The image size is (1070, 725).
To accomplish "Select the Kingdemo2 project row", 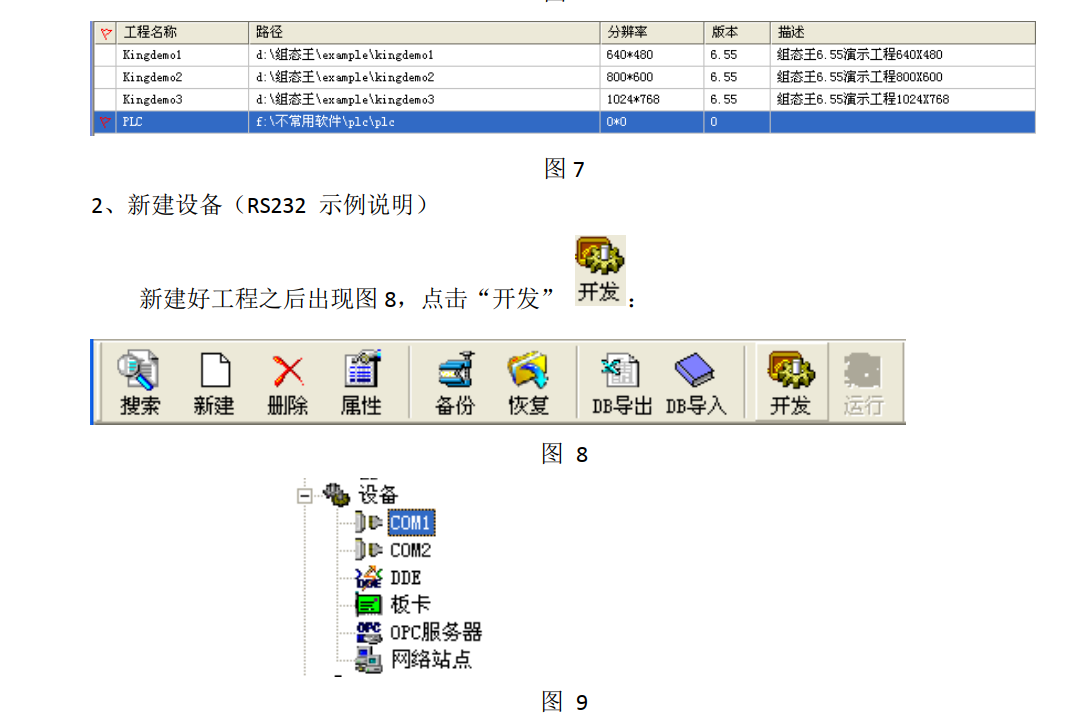I will click(153, 77).
